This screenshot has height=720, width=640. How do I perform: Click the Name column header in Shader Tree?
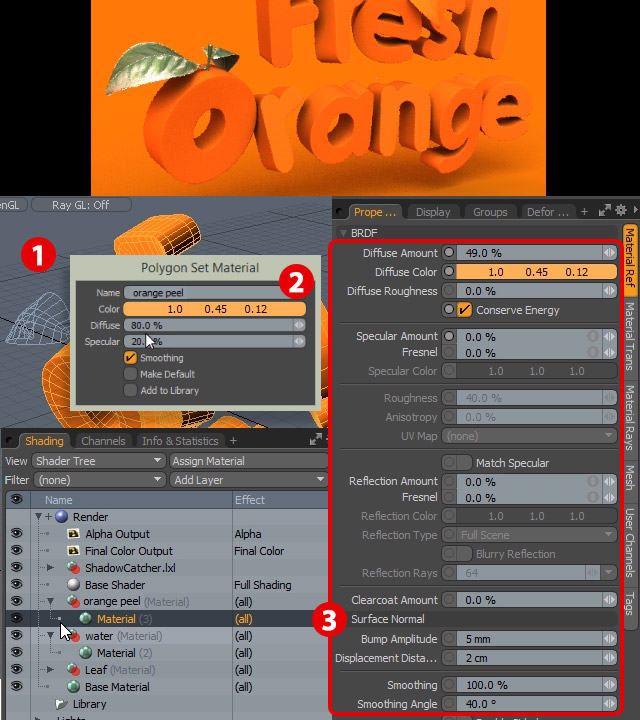58,500
